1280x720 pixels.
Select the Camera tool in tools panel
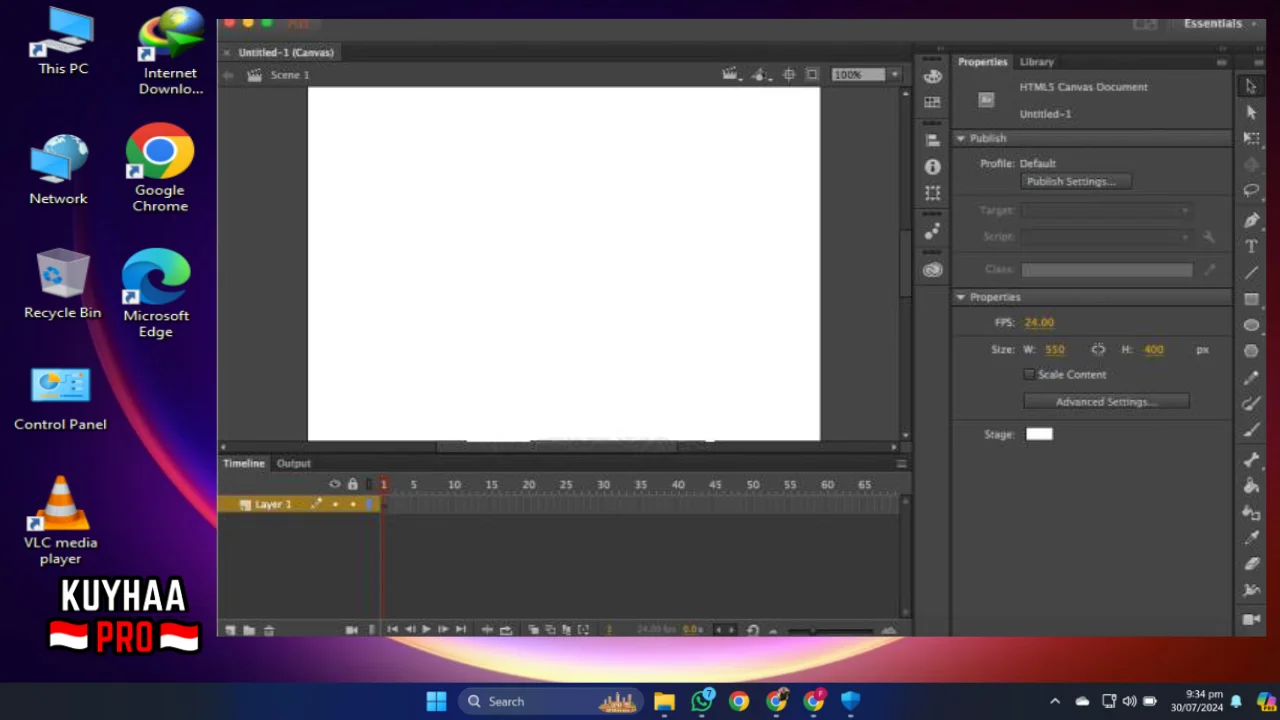tap(1251, 619)
